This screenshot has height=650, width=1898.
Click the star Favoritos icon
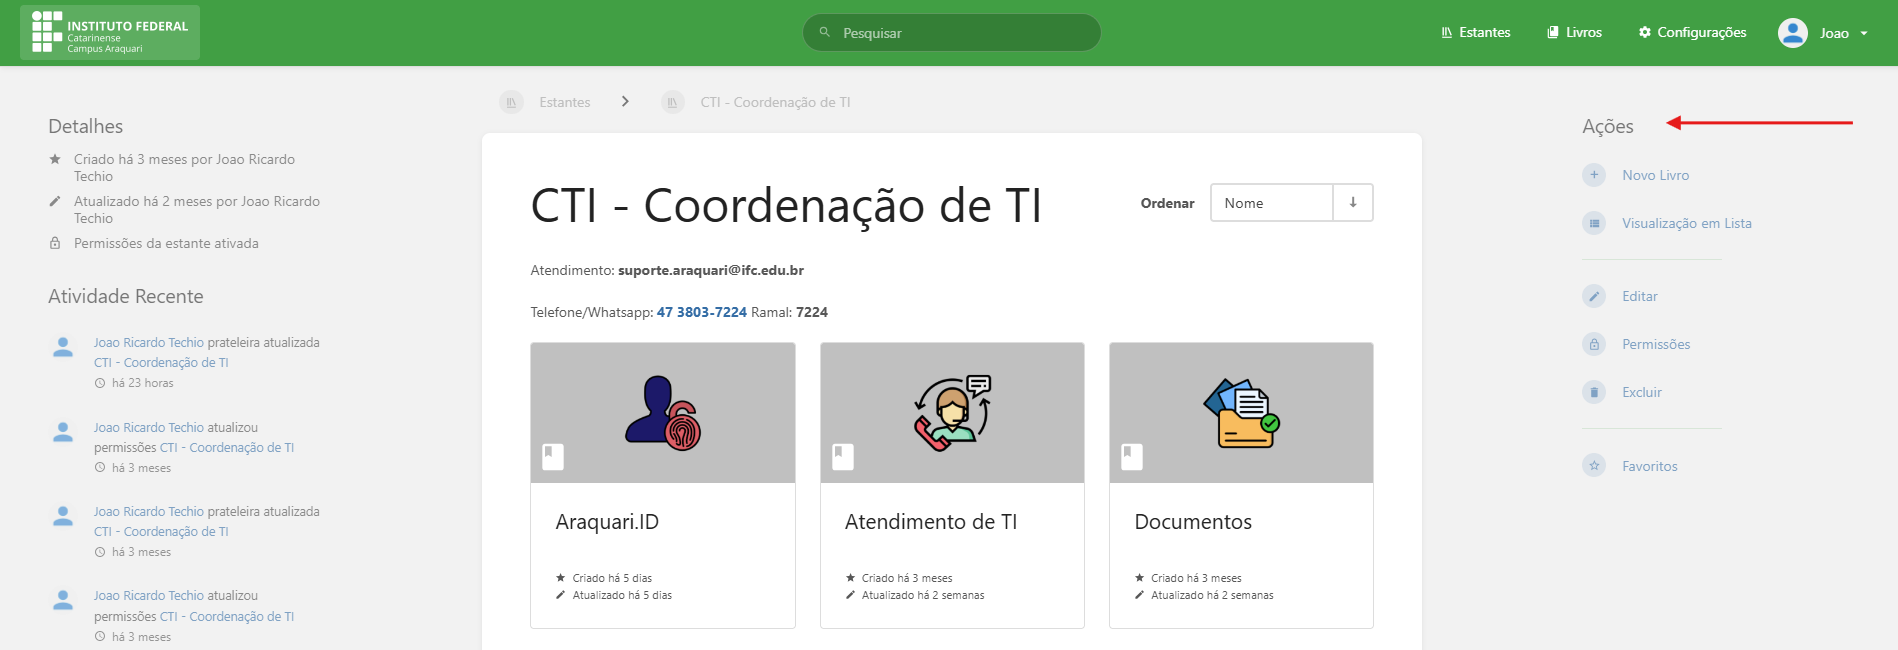point(1594,466)
